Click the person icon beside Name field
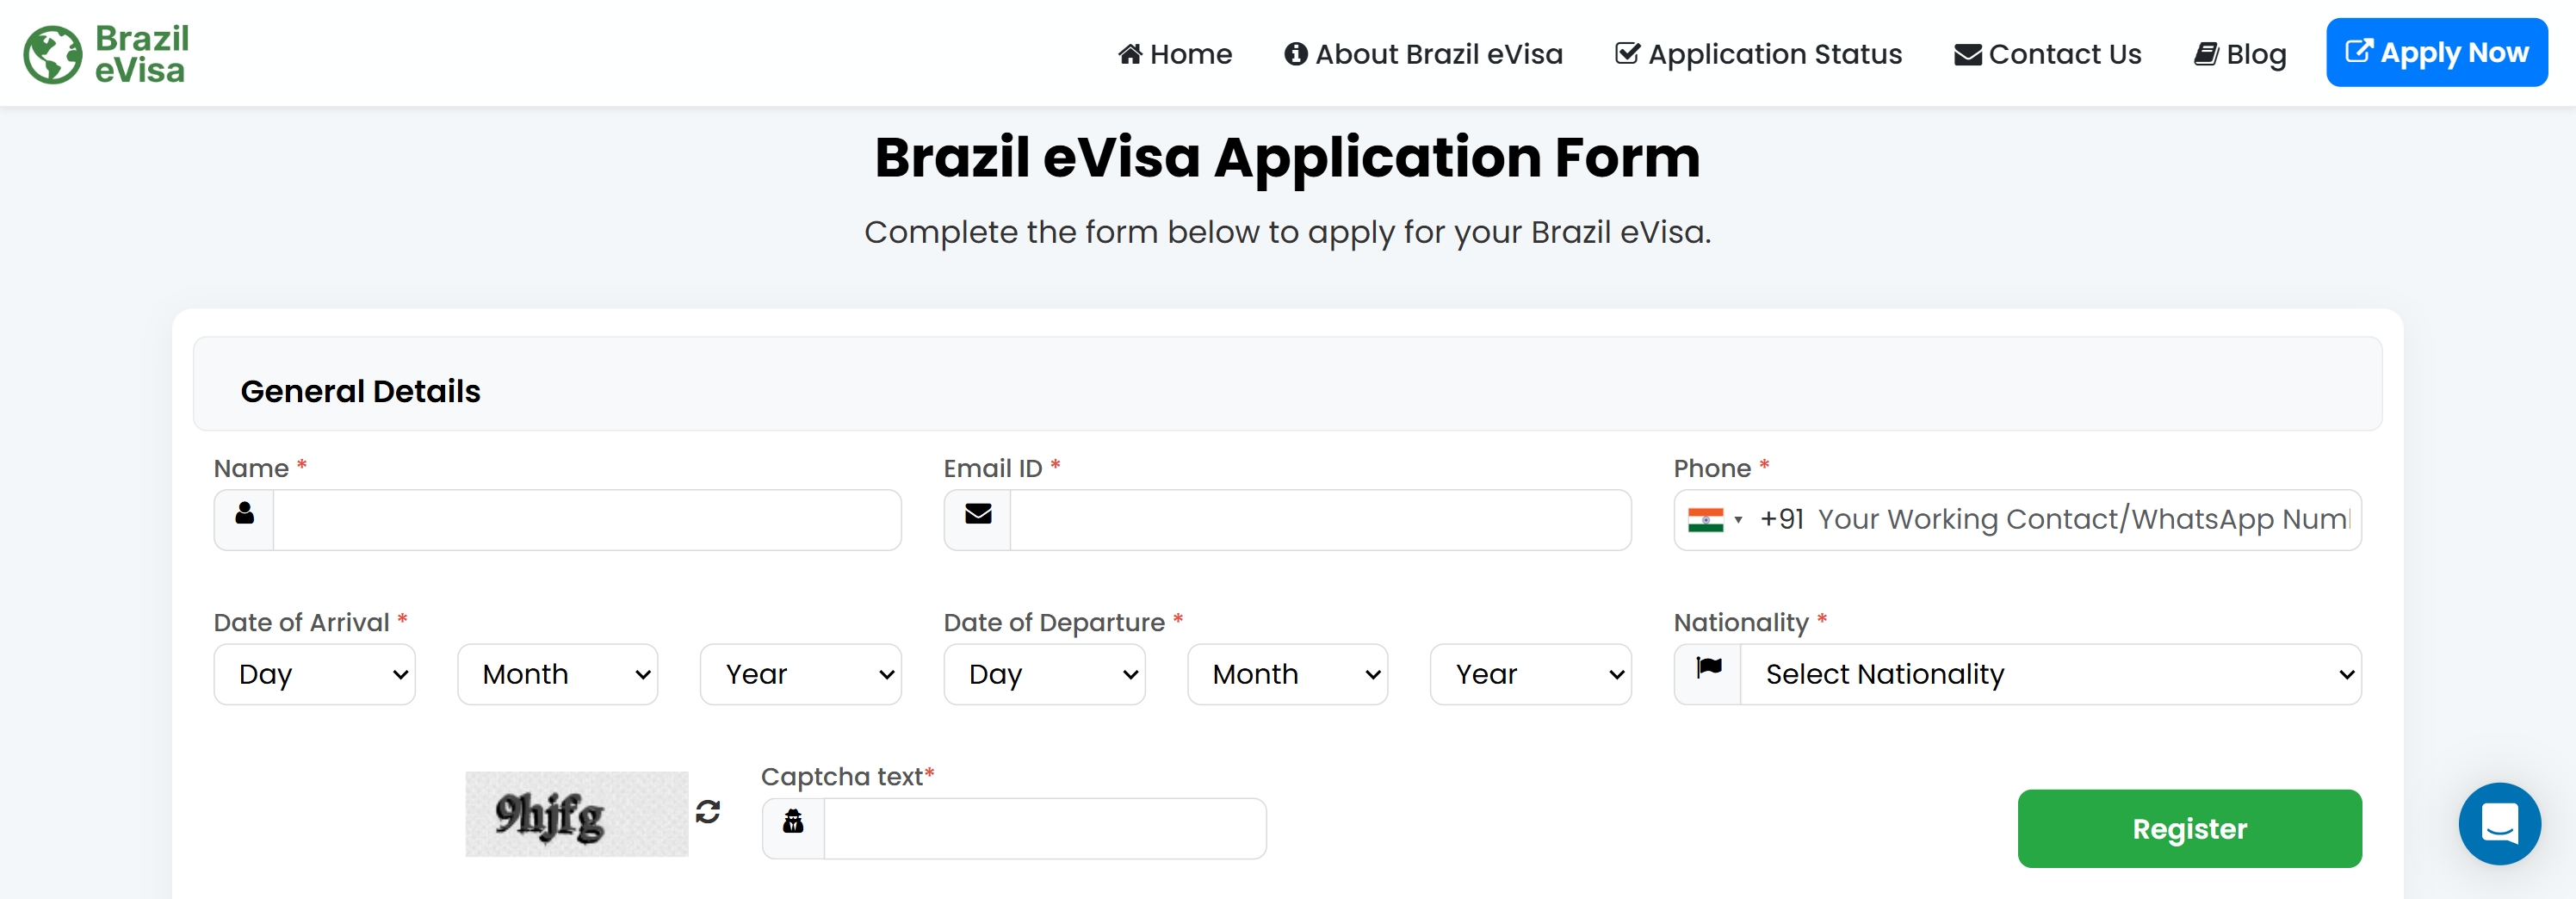The height and width of the screenshot is (899, 2576). 244,514
